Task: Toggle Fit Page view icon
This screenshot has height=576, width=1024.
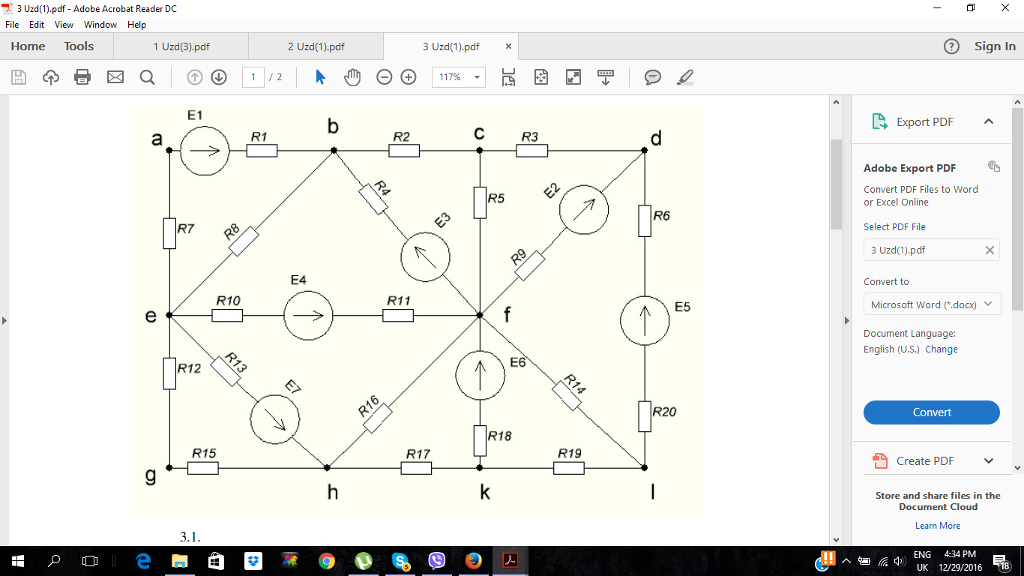Action: coord(540,76)
